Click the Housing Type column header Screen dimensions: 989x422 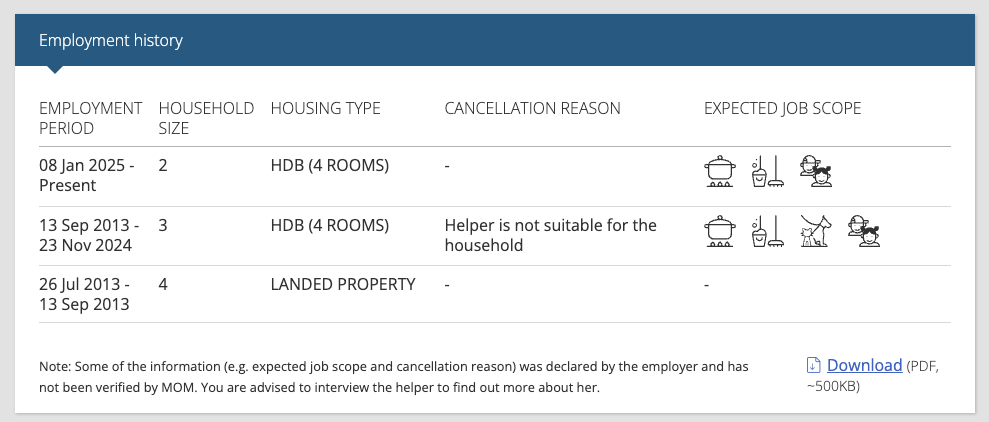325,108
